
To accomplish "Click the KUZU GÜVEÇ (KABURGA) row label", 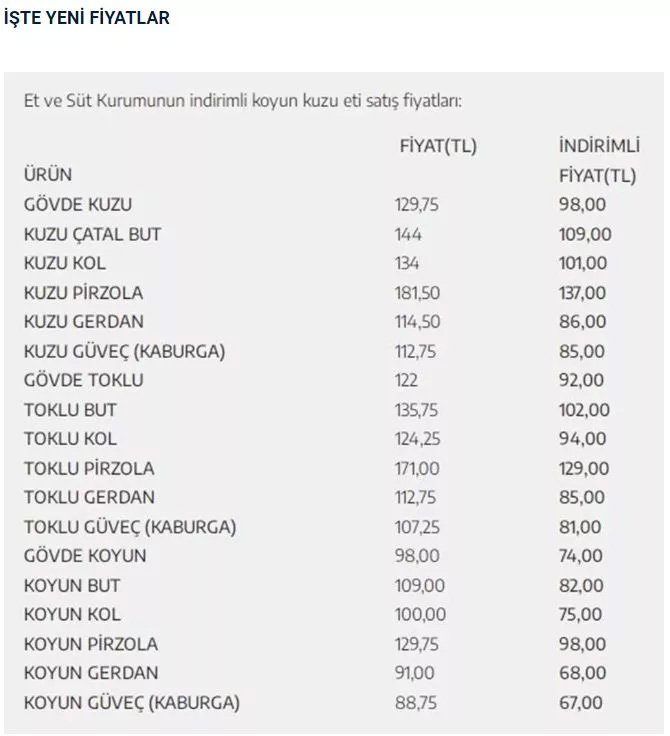I will (x=124, y=351).
